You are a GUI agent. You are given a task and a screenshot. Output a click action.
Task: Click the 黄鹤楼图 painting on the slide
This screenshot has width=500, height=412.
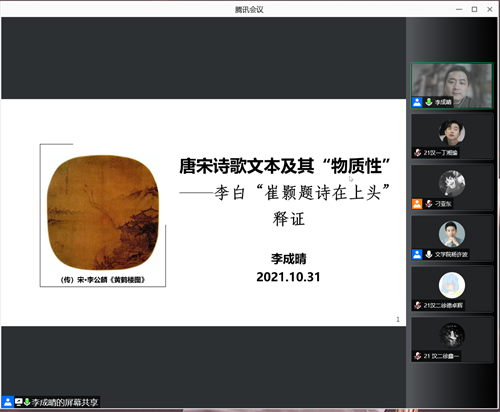pos(103,212)
